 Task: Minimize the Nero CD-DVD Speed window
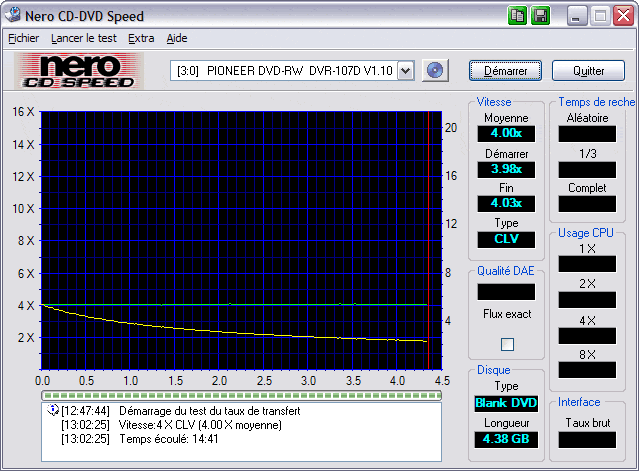point(577,16)
